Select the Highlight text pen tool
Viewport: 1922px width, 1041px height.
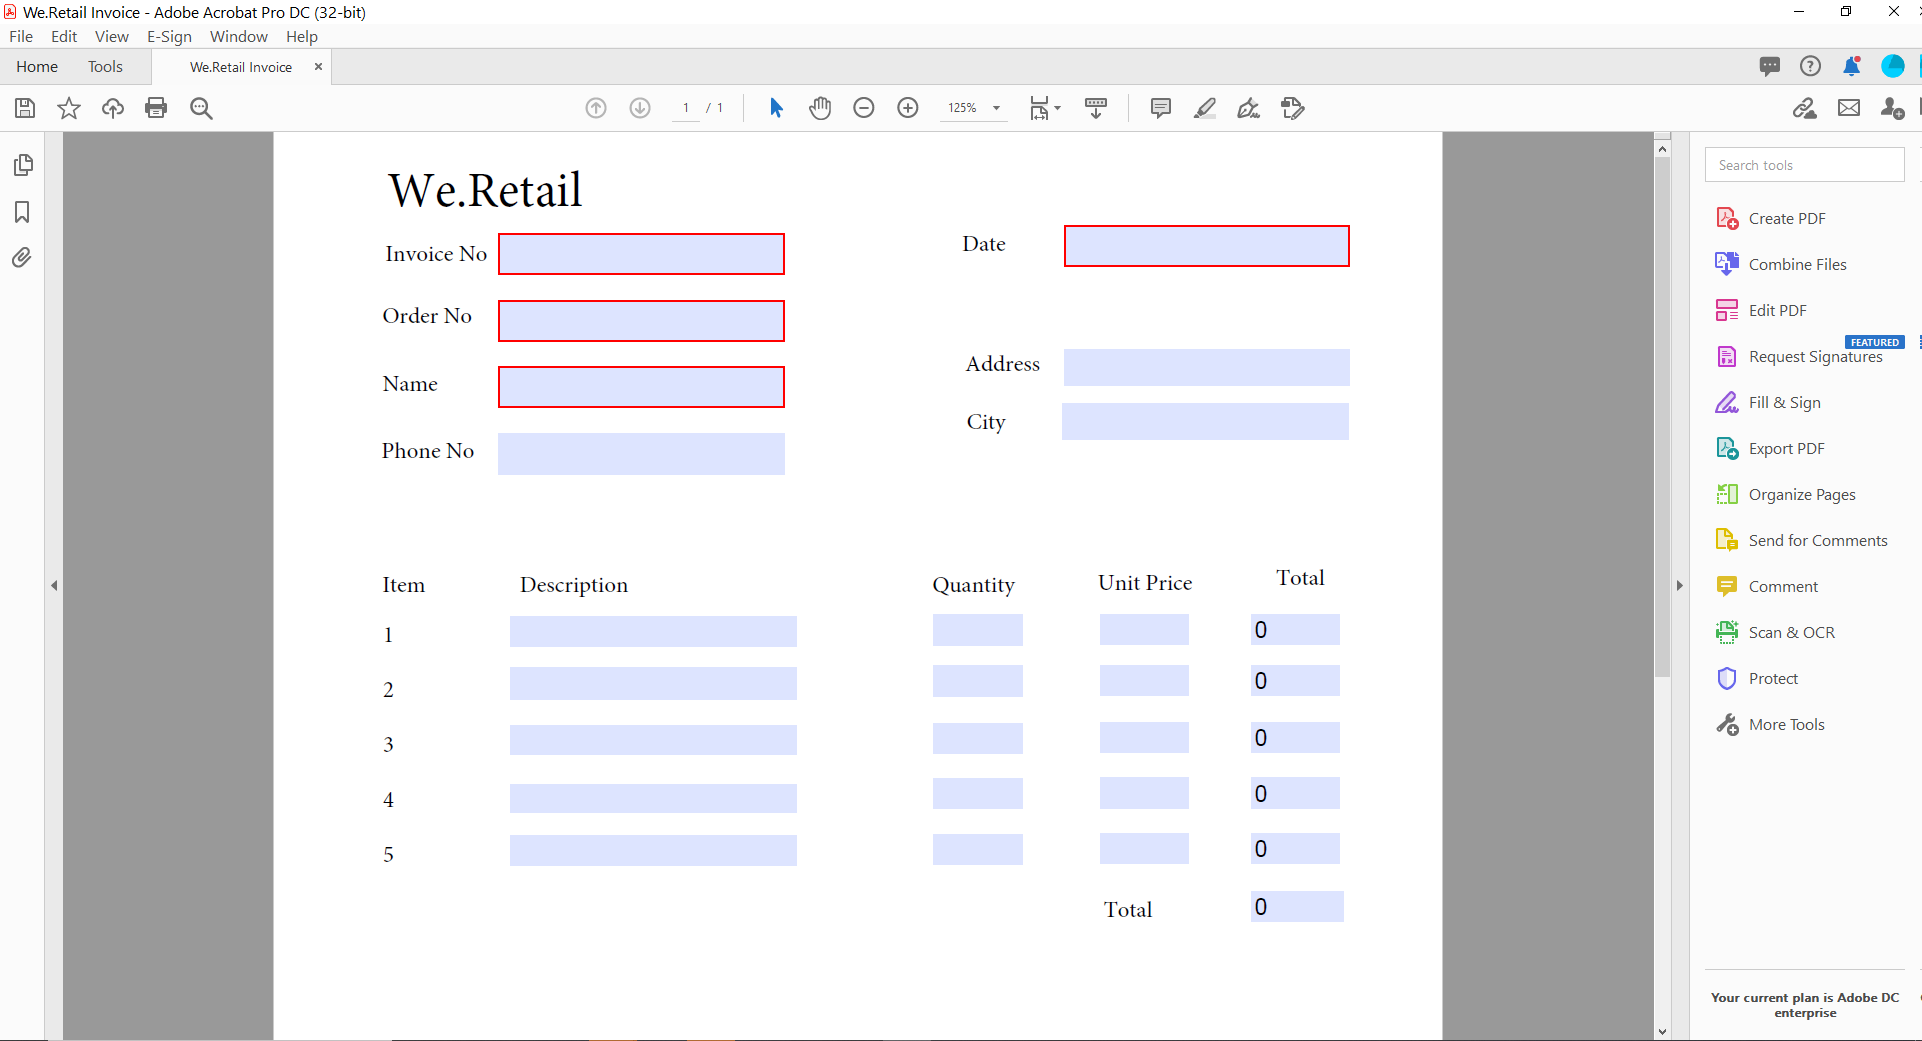(x=1205, y=108)
